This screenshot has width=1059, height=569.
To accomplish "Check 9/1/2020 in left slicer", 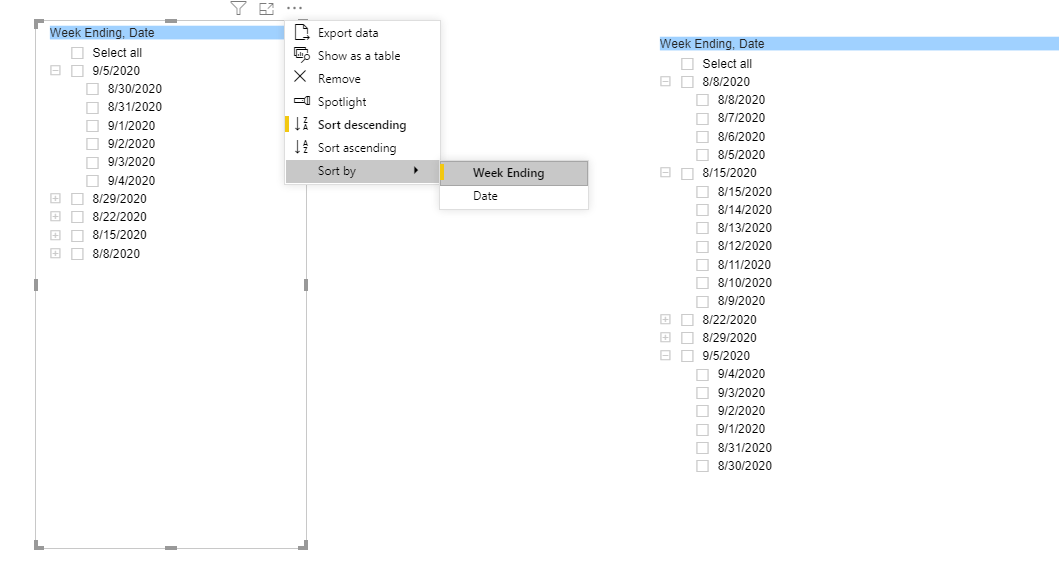I will click(x=93, y=126).
